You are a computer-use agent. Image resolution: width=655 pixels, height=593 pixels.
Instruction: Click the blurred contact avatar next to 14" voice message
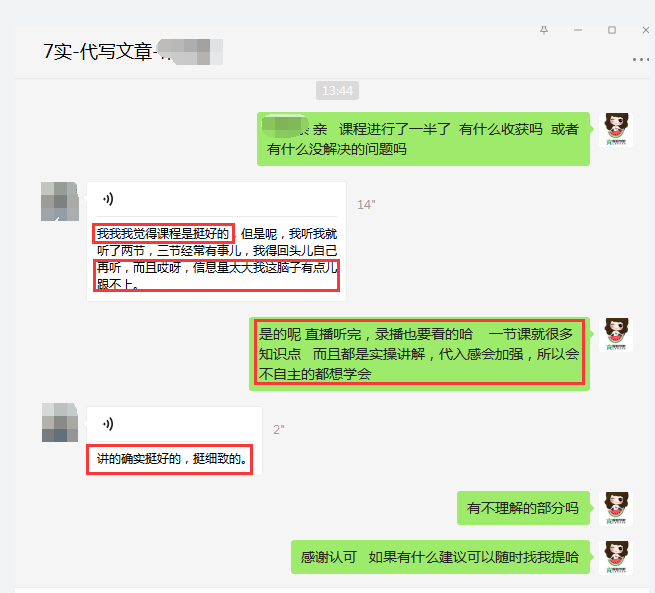[x=60, y=201]
